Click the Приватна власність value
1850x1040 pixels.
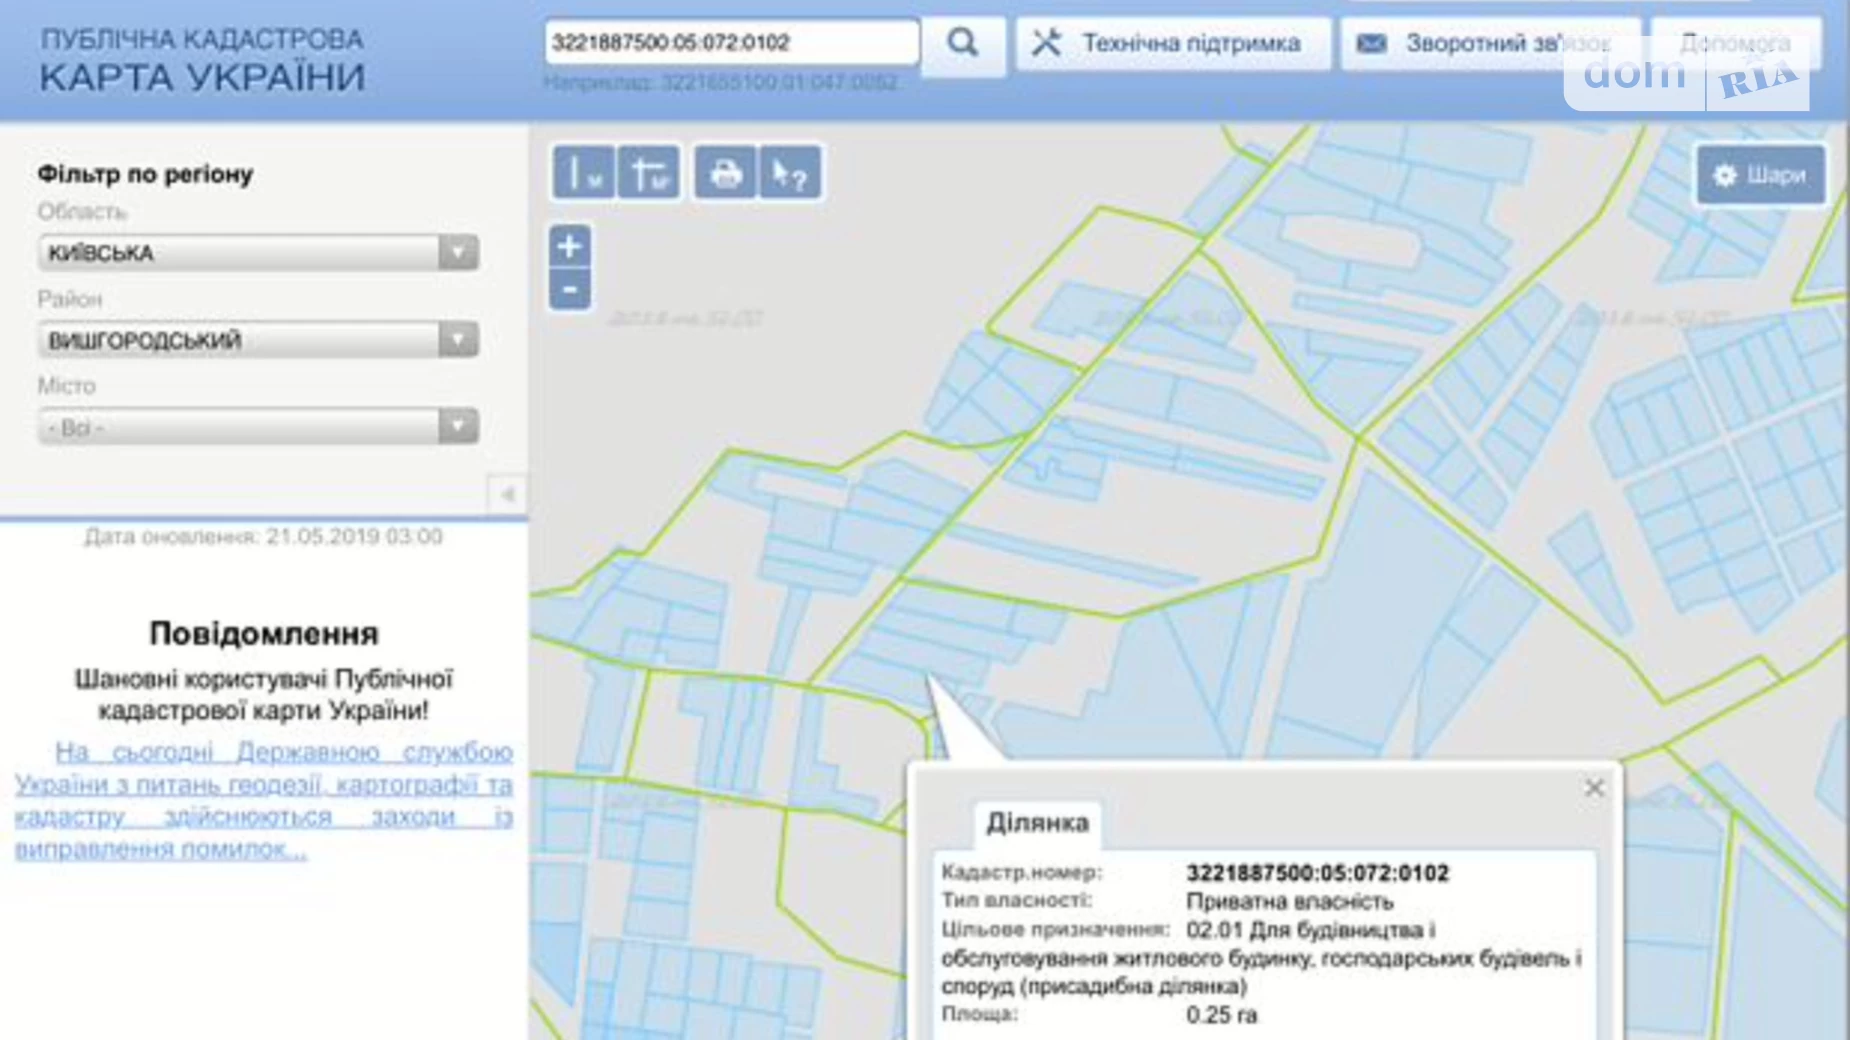pyautogui.click(x=1289, y=902)
